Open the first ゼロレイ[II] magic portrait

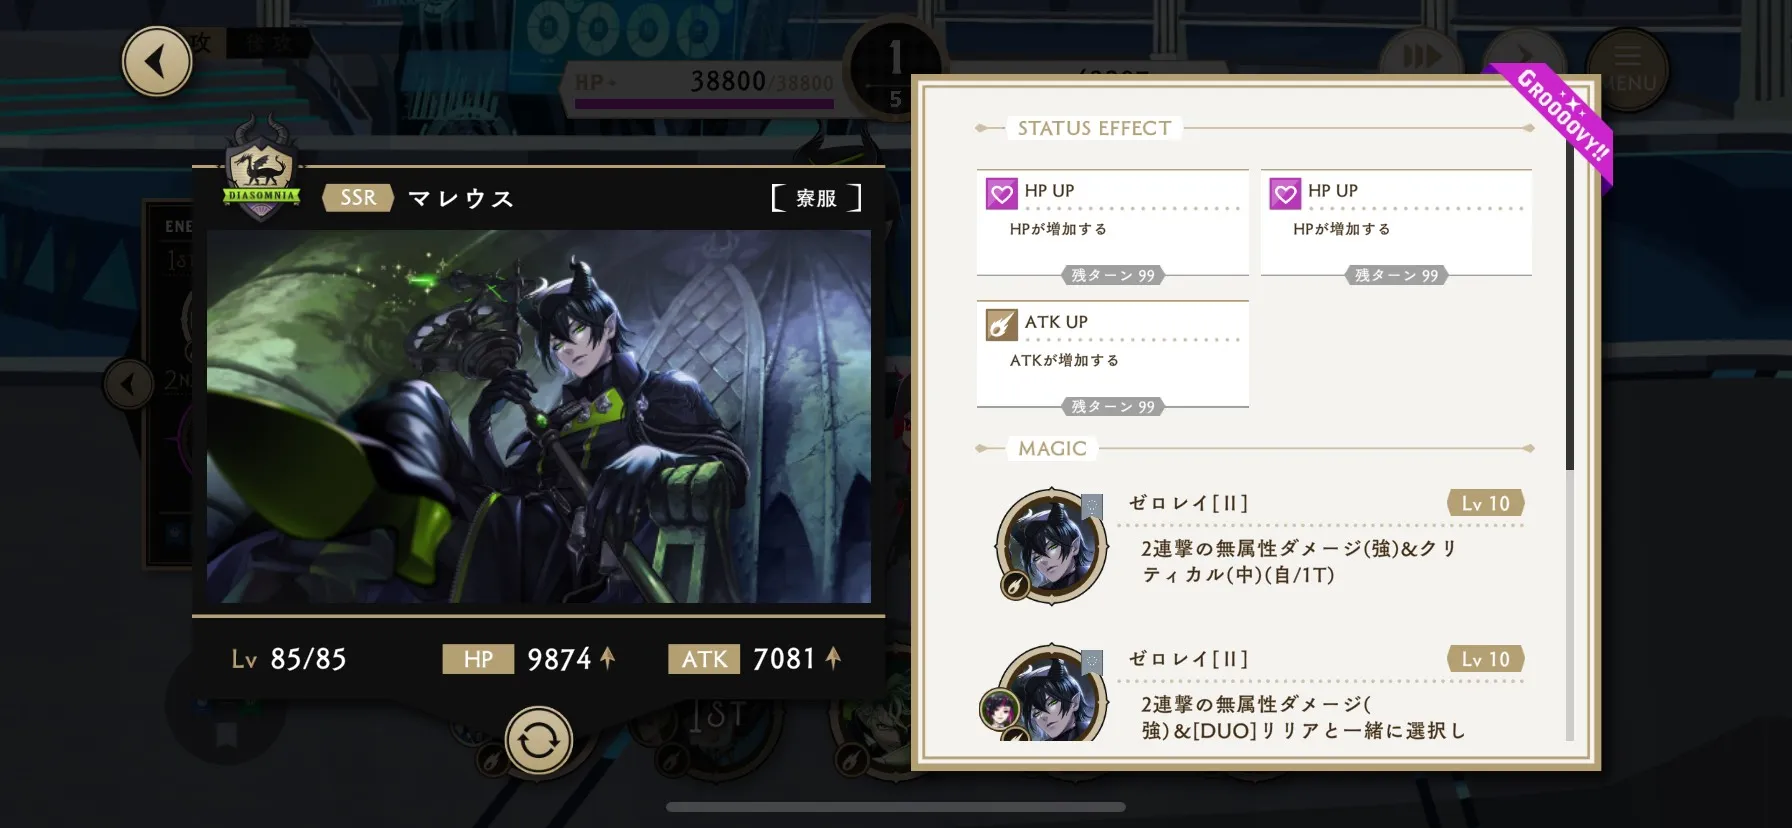coord(1051,546)
